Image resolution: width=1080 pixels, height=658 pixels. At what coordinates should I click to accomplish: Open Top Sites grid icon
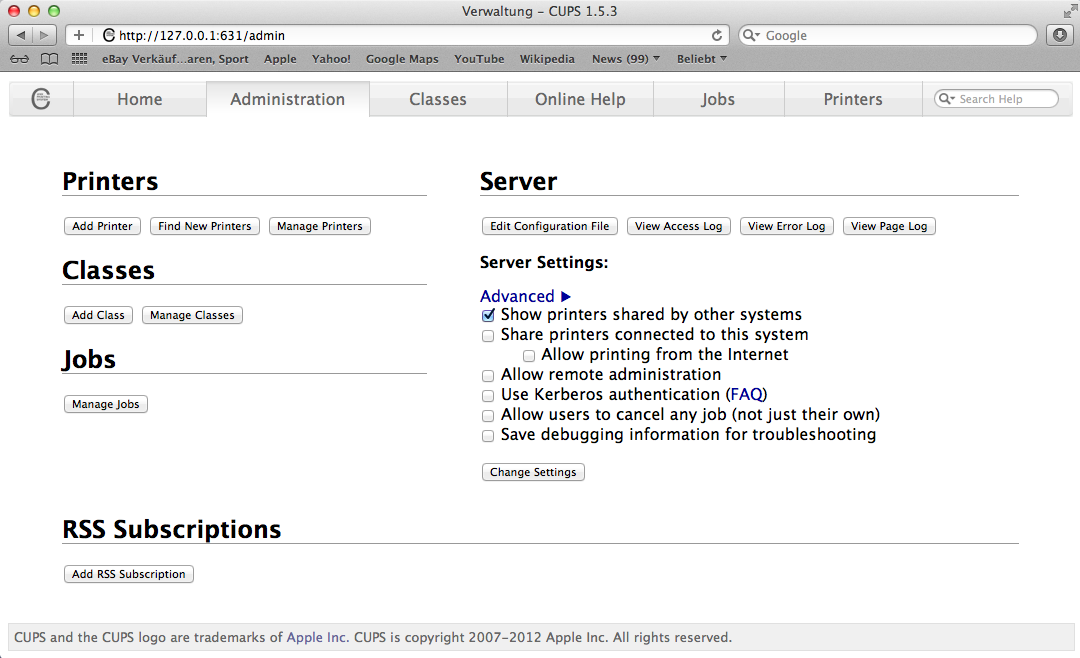80,59
